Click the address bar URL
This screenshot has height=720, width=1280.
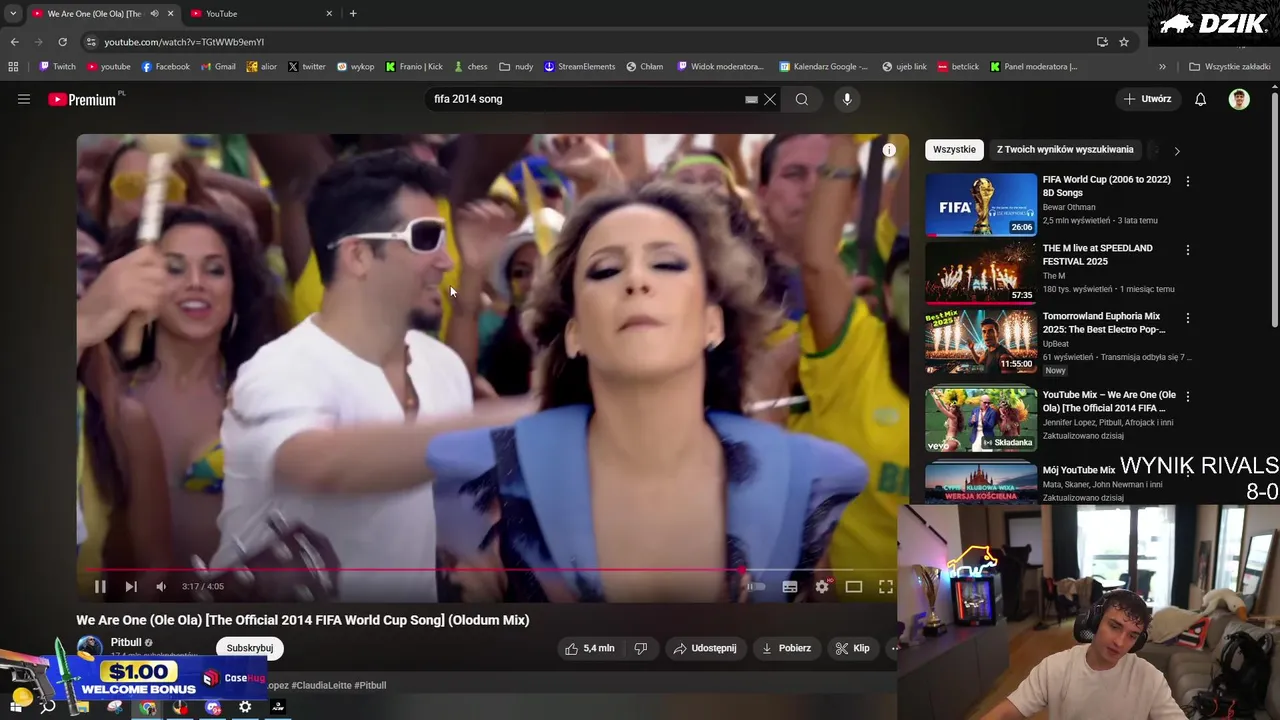tap(184, 42)
